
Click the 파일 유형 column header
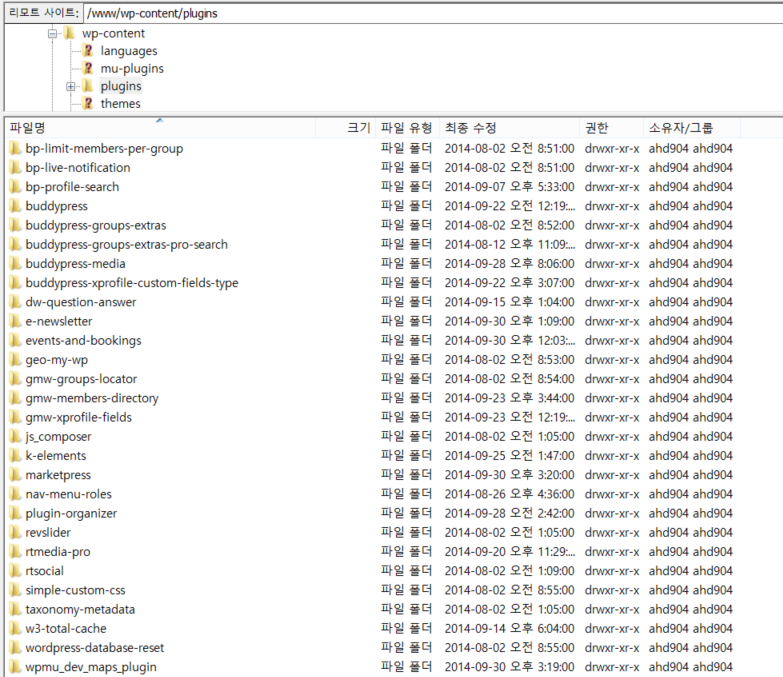click(406, 128)
